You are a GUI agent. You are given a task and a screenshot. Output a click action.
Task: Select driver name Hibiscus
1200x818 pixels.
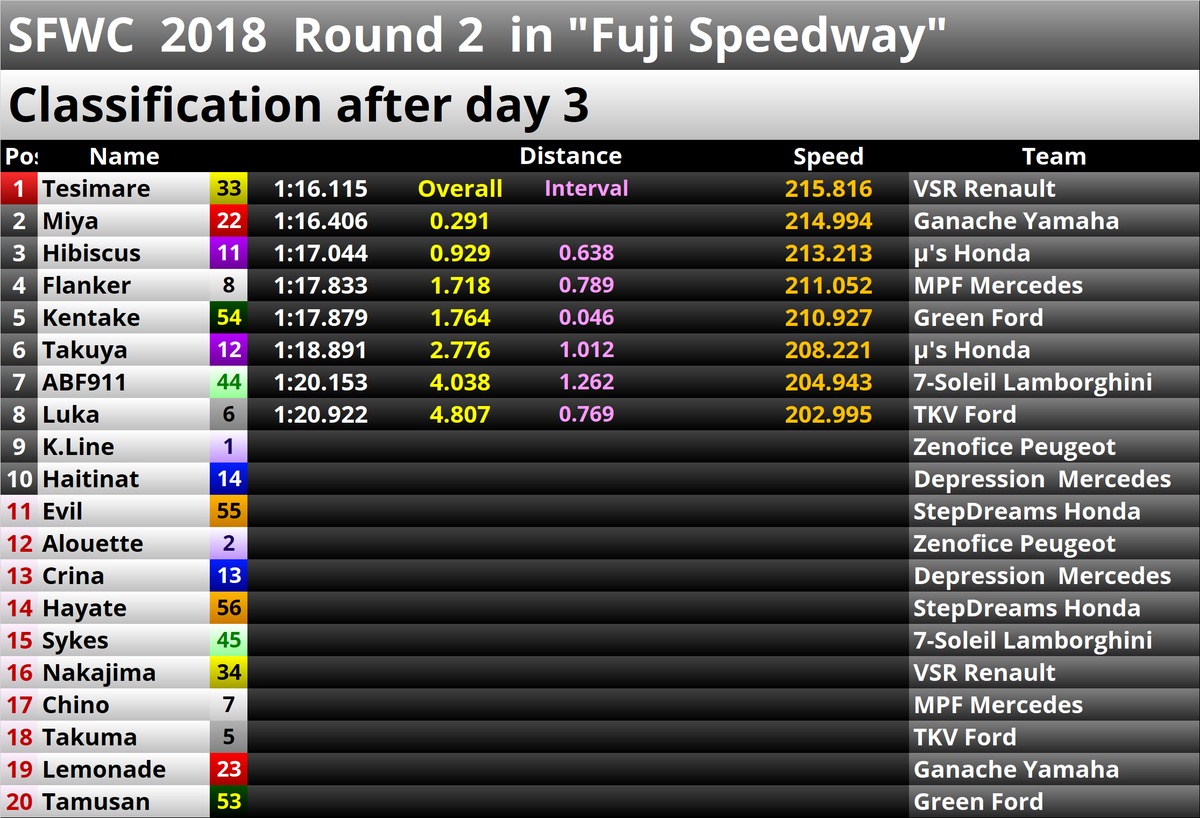click(x=91, y=253)
